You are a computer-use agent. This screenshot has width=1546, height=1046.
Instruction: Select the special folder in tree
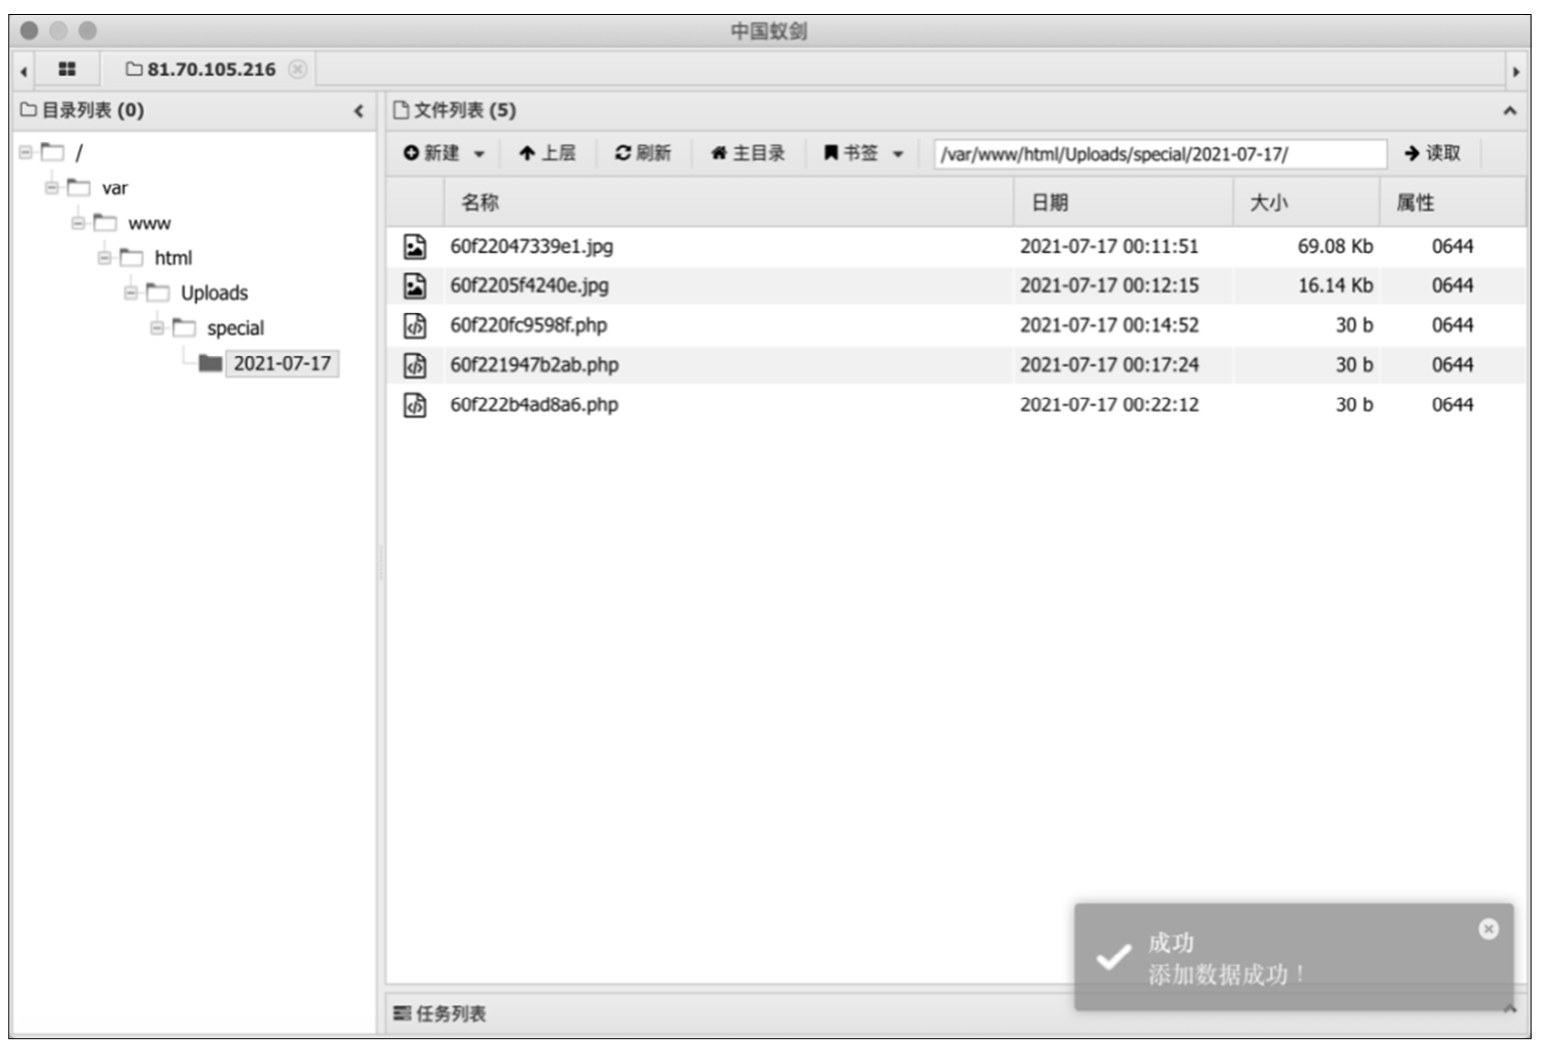(x=235, y=328)
